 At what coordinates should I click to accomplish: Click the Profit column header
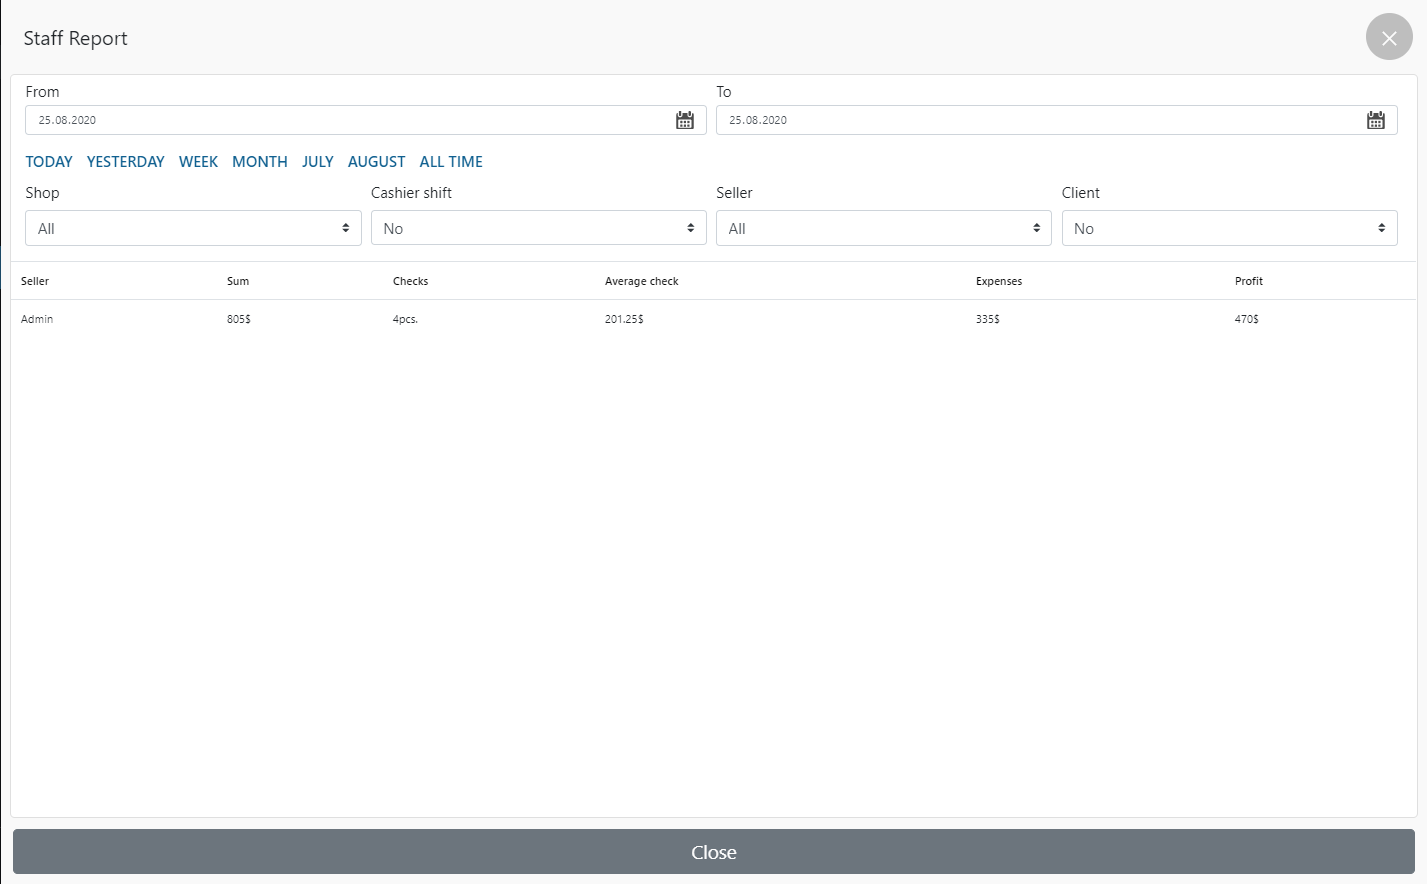[1249, 281]
